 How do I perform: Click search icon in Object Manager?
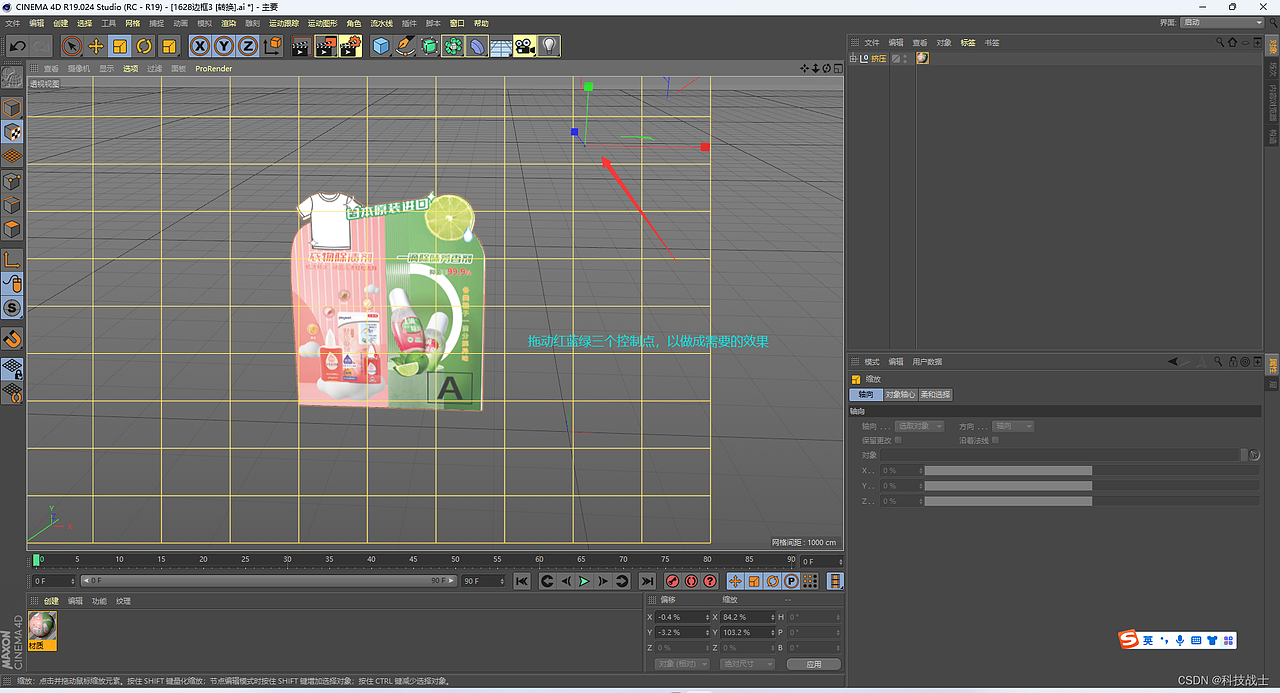coord(1220,42)
